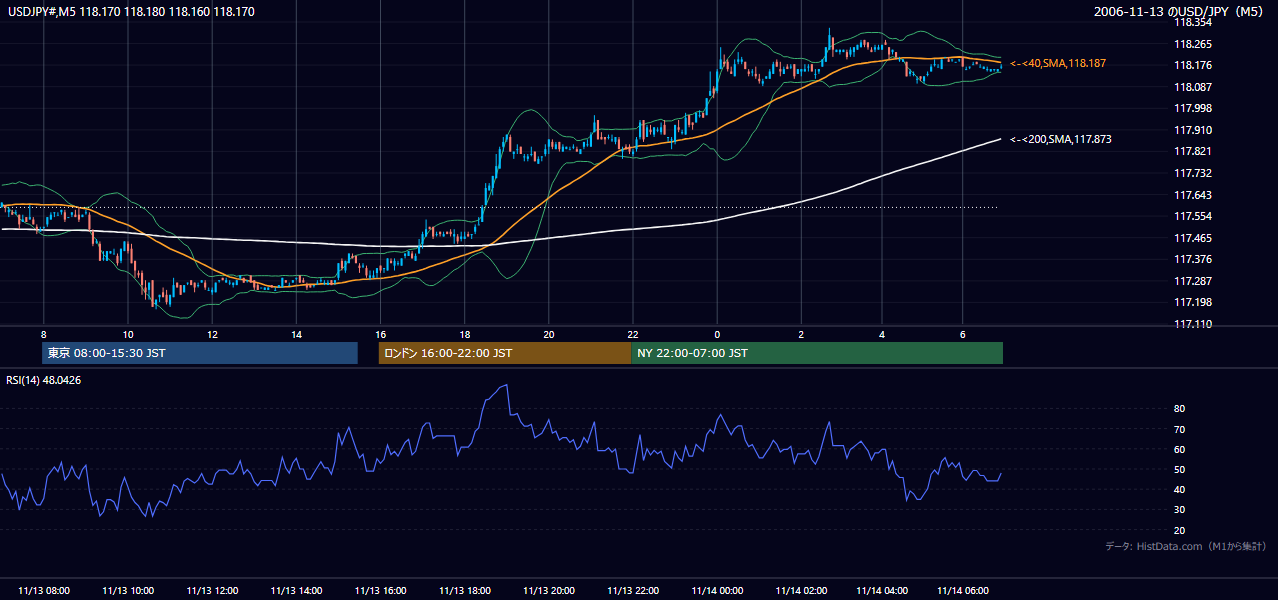Image resolution: width=1278 pixels, height=600 pixels.
Task: Click the 117.732 price axis label
Action: tap(1193, 173)
